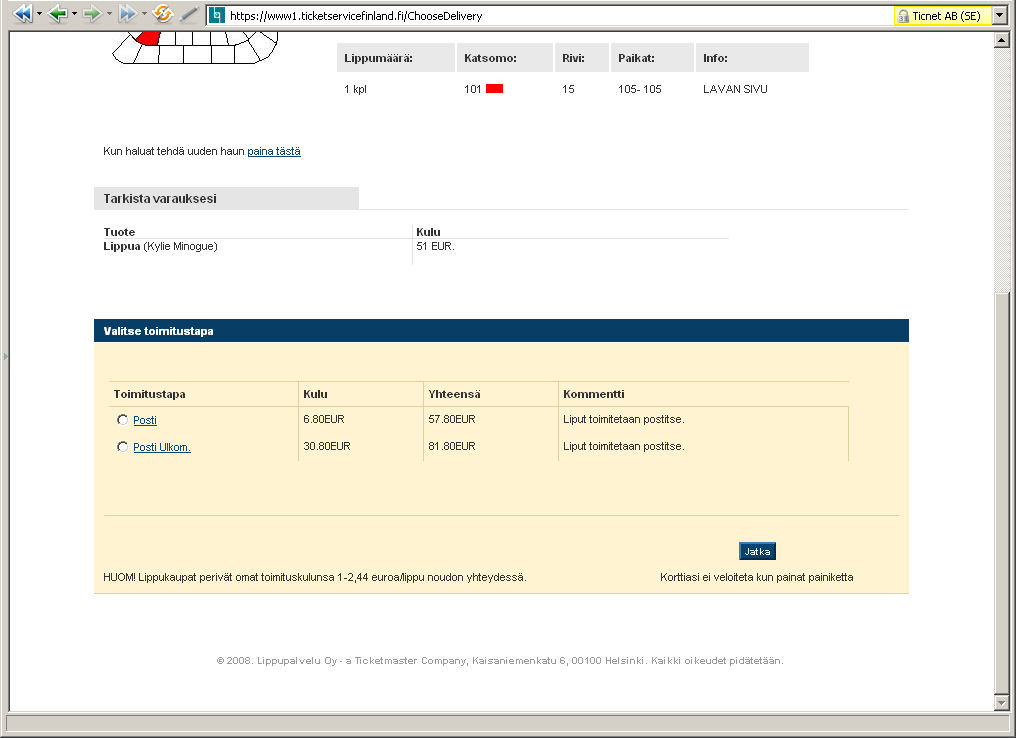Viewport: 1016px width, 738px height.
Task: Select the Posti Ulkom. radio button
Action: [122, 447]
